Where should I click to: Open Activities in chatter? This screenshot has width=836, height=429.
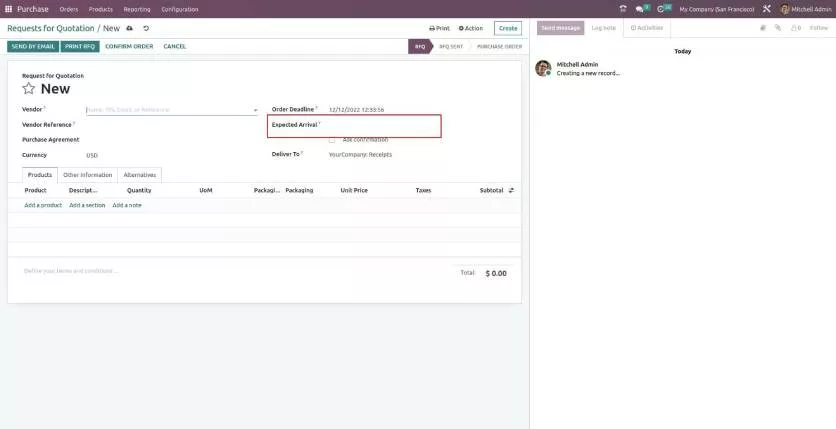click(x=647, y=28)
